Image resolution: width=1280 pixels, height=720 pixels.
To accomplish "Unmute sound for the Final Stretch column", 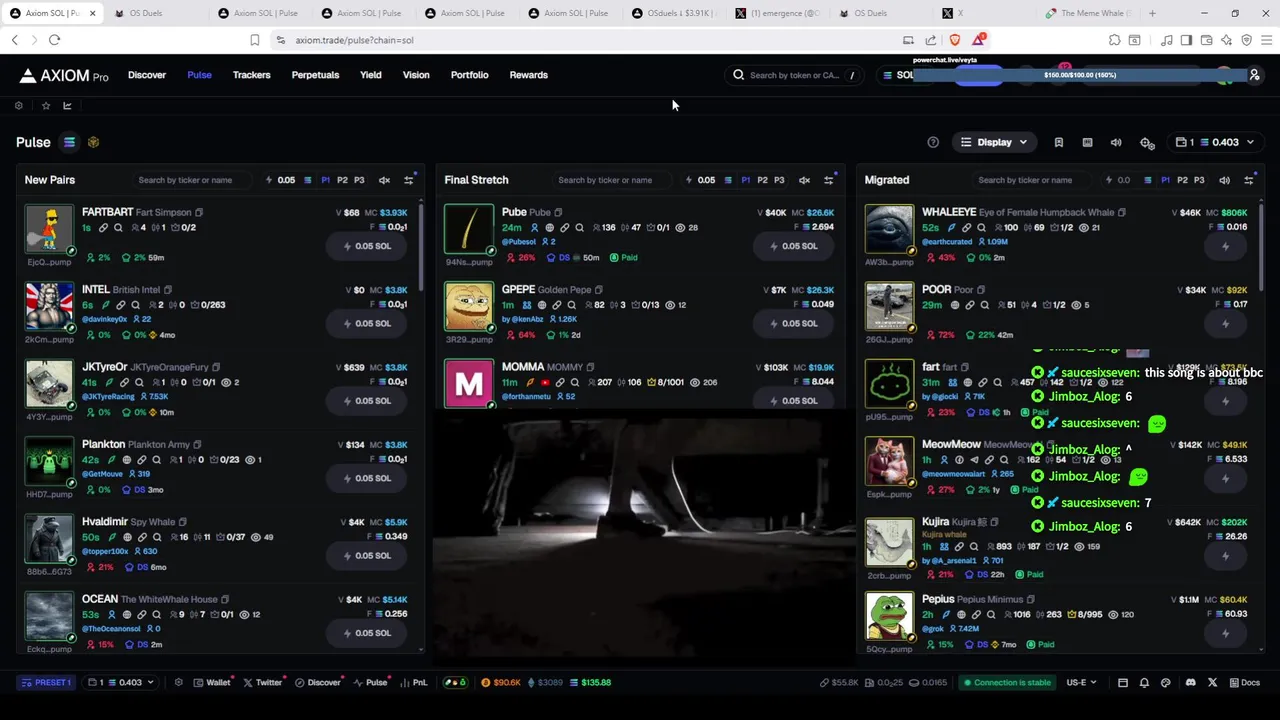I will [804, 180].
